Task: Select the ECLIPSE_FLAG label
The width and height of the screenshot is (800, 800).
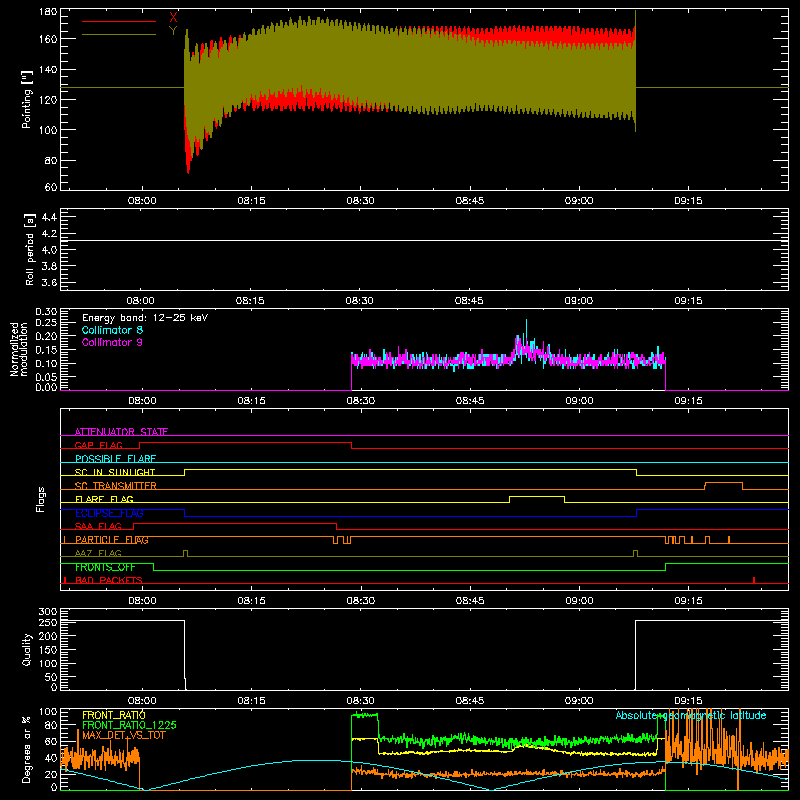Action: click(x=109, y=513)
